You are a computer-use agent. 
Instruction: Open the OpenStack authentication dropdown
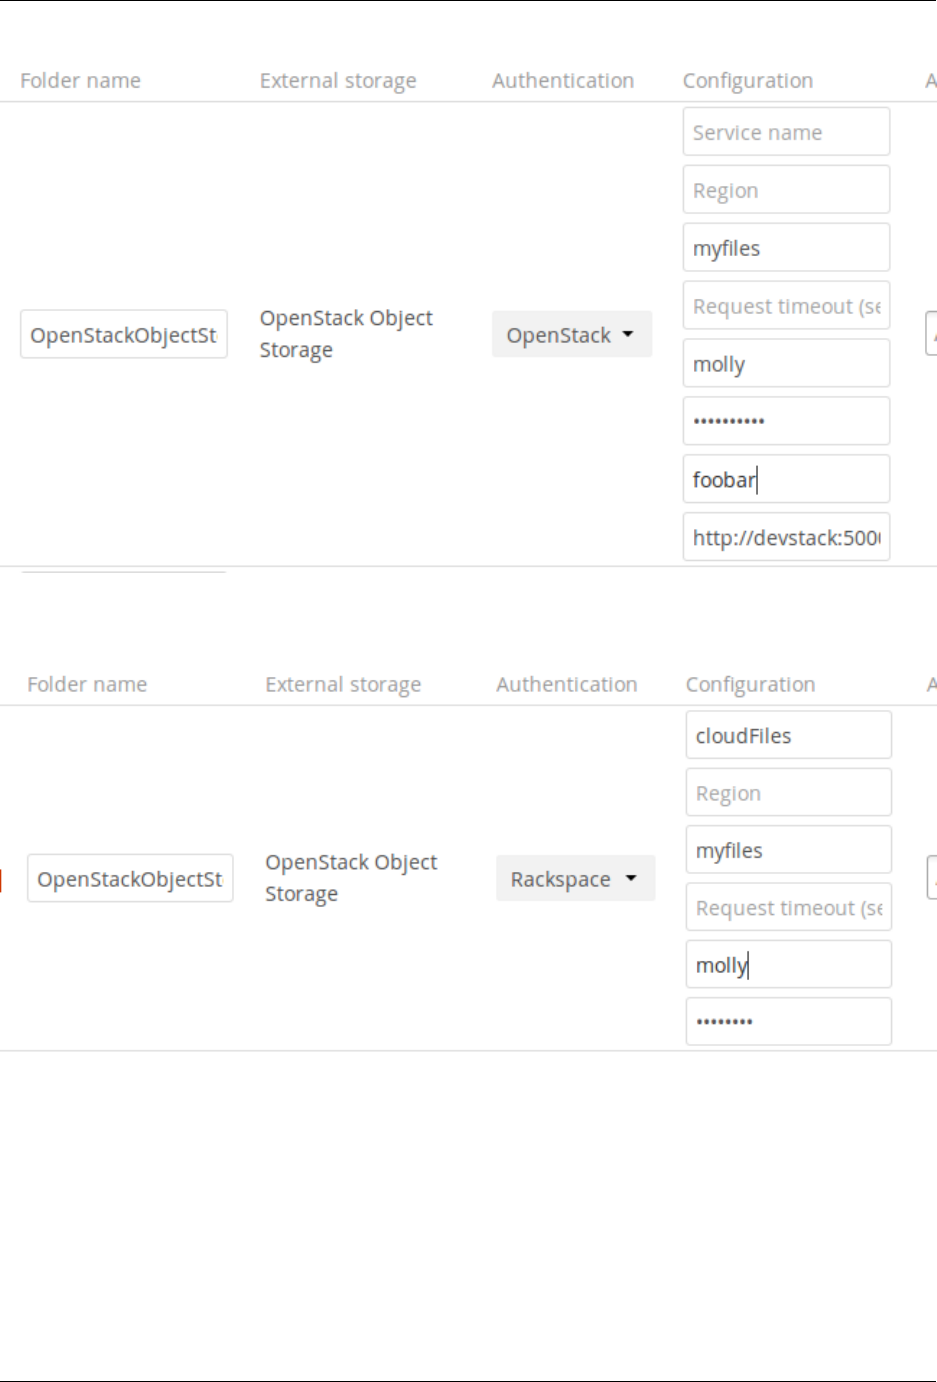(x=571, y=335)
